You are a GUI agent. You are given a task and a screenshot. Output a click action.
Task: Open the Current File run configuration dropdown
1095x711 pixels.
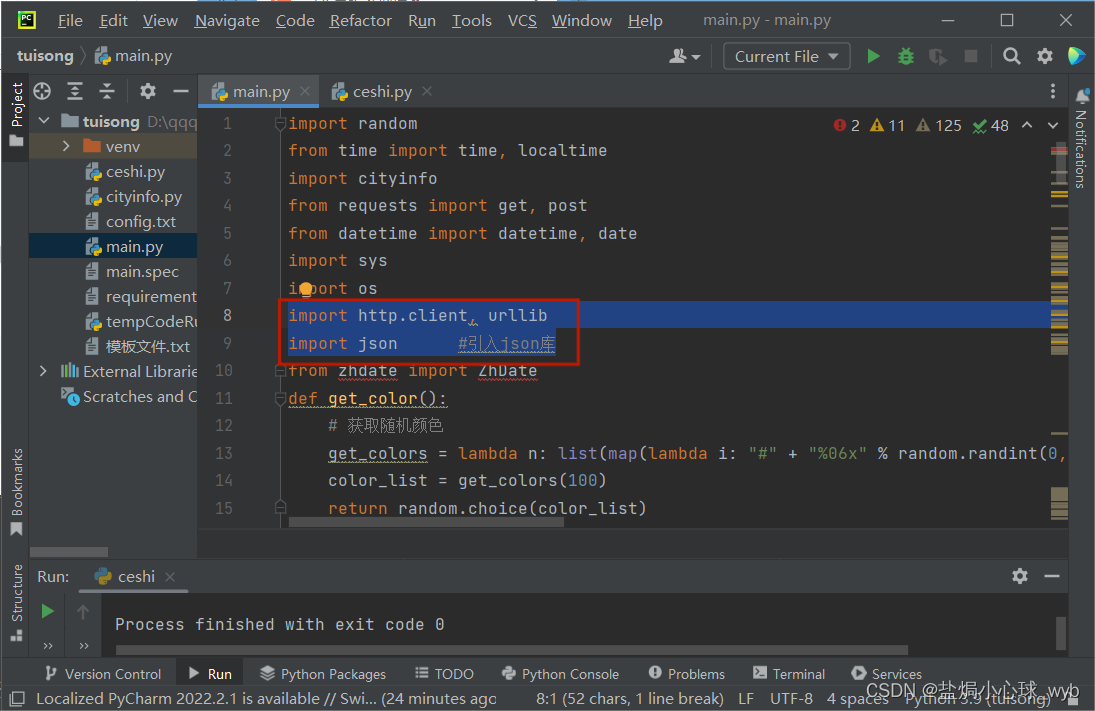(786, 57)
